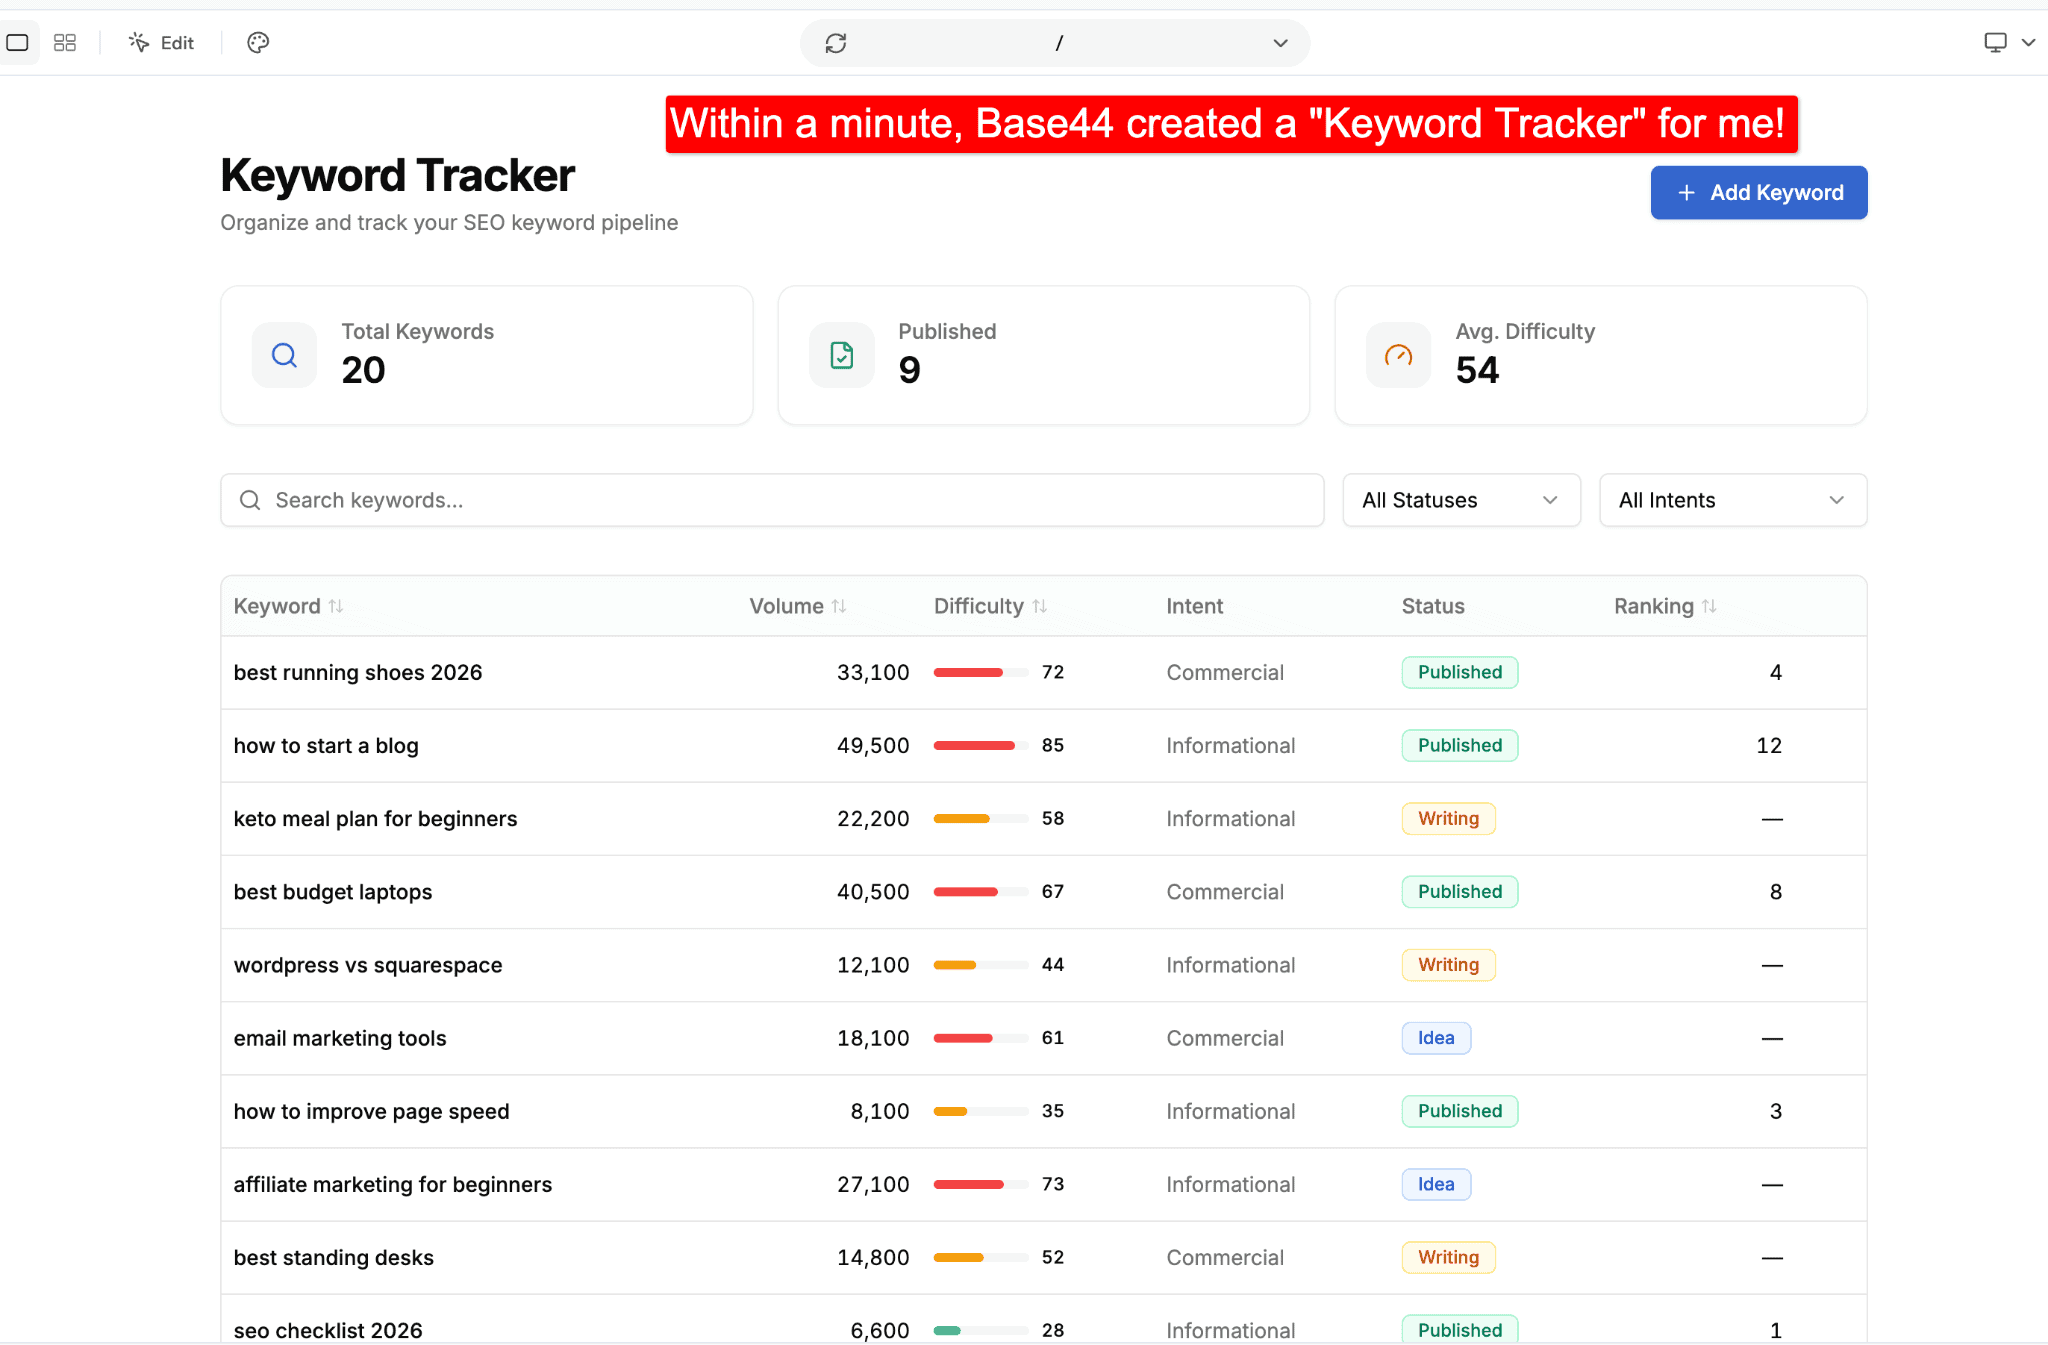Viewport: 2048px width, 1345px height.
Task: Click the Add Keyword button
Action: (x=1759, y=193)
